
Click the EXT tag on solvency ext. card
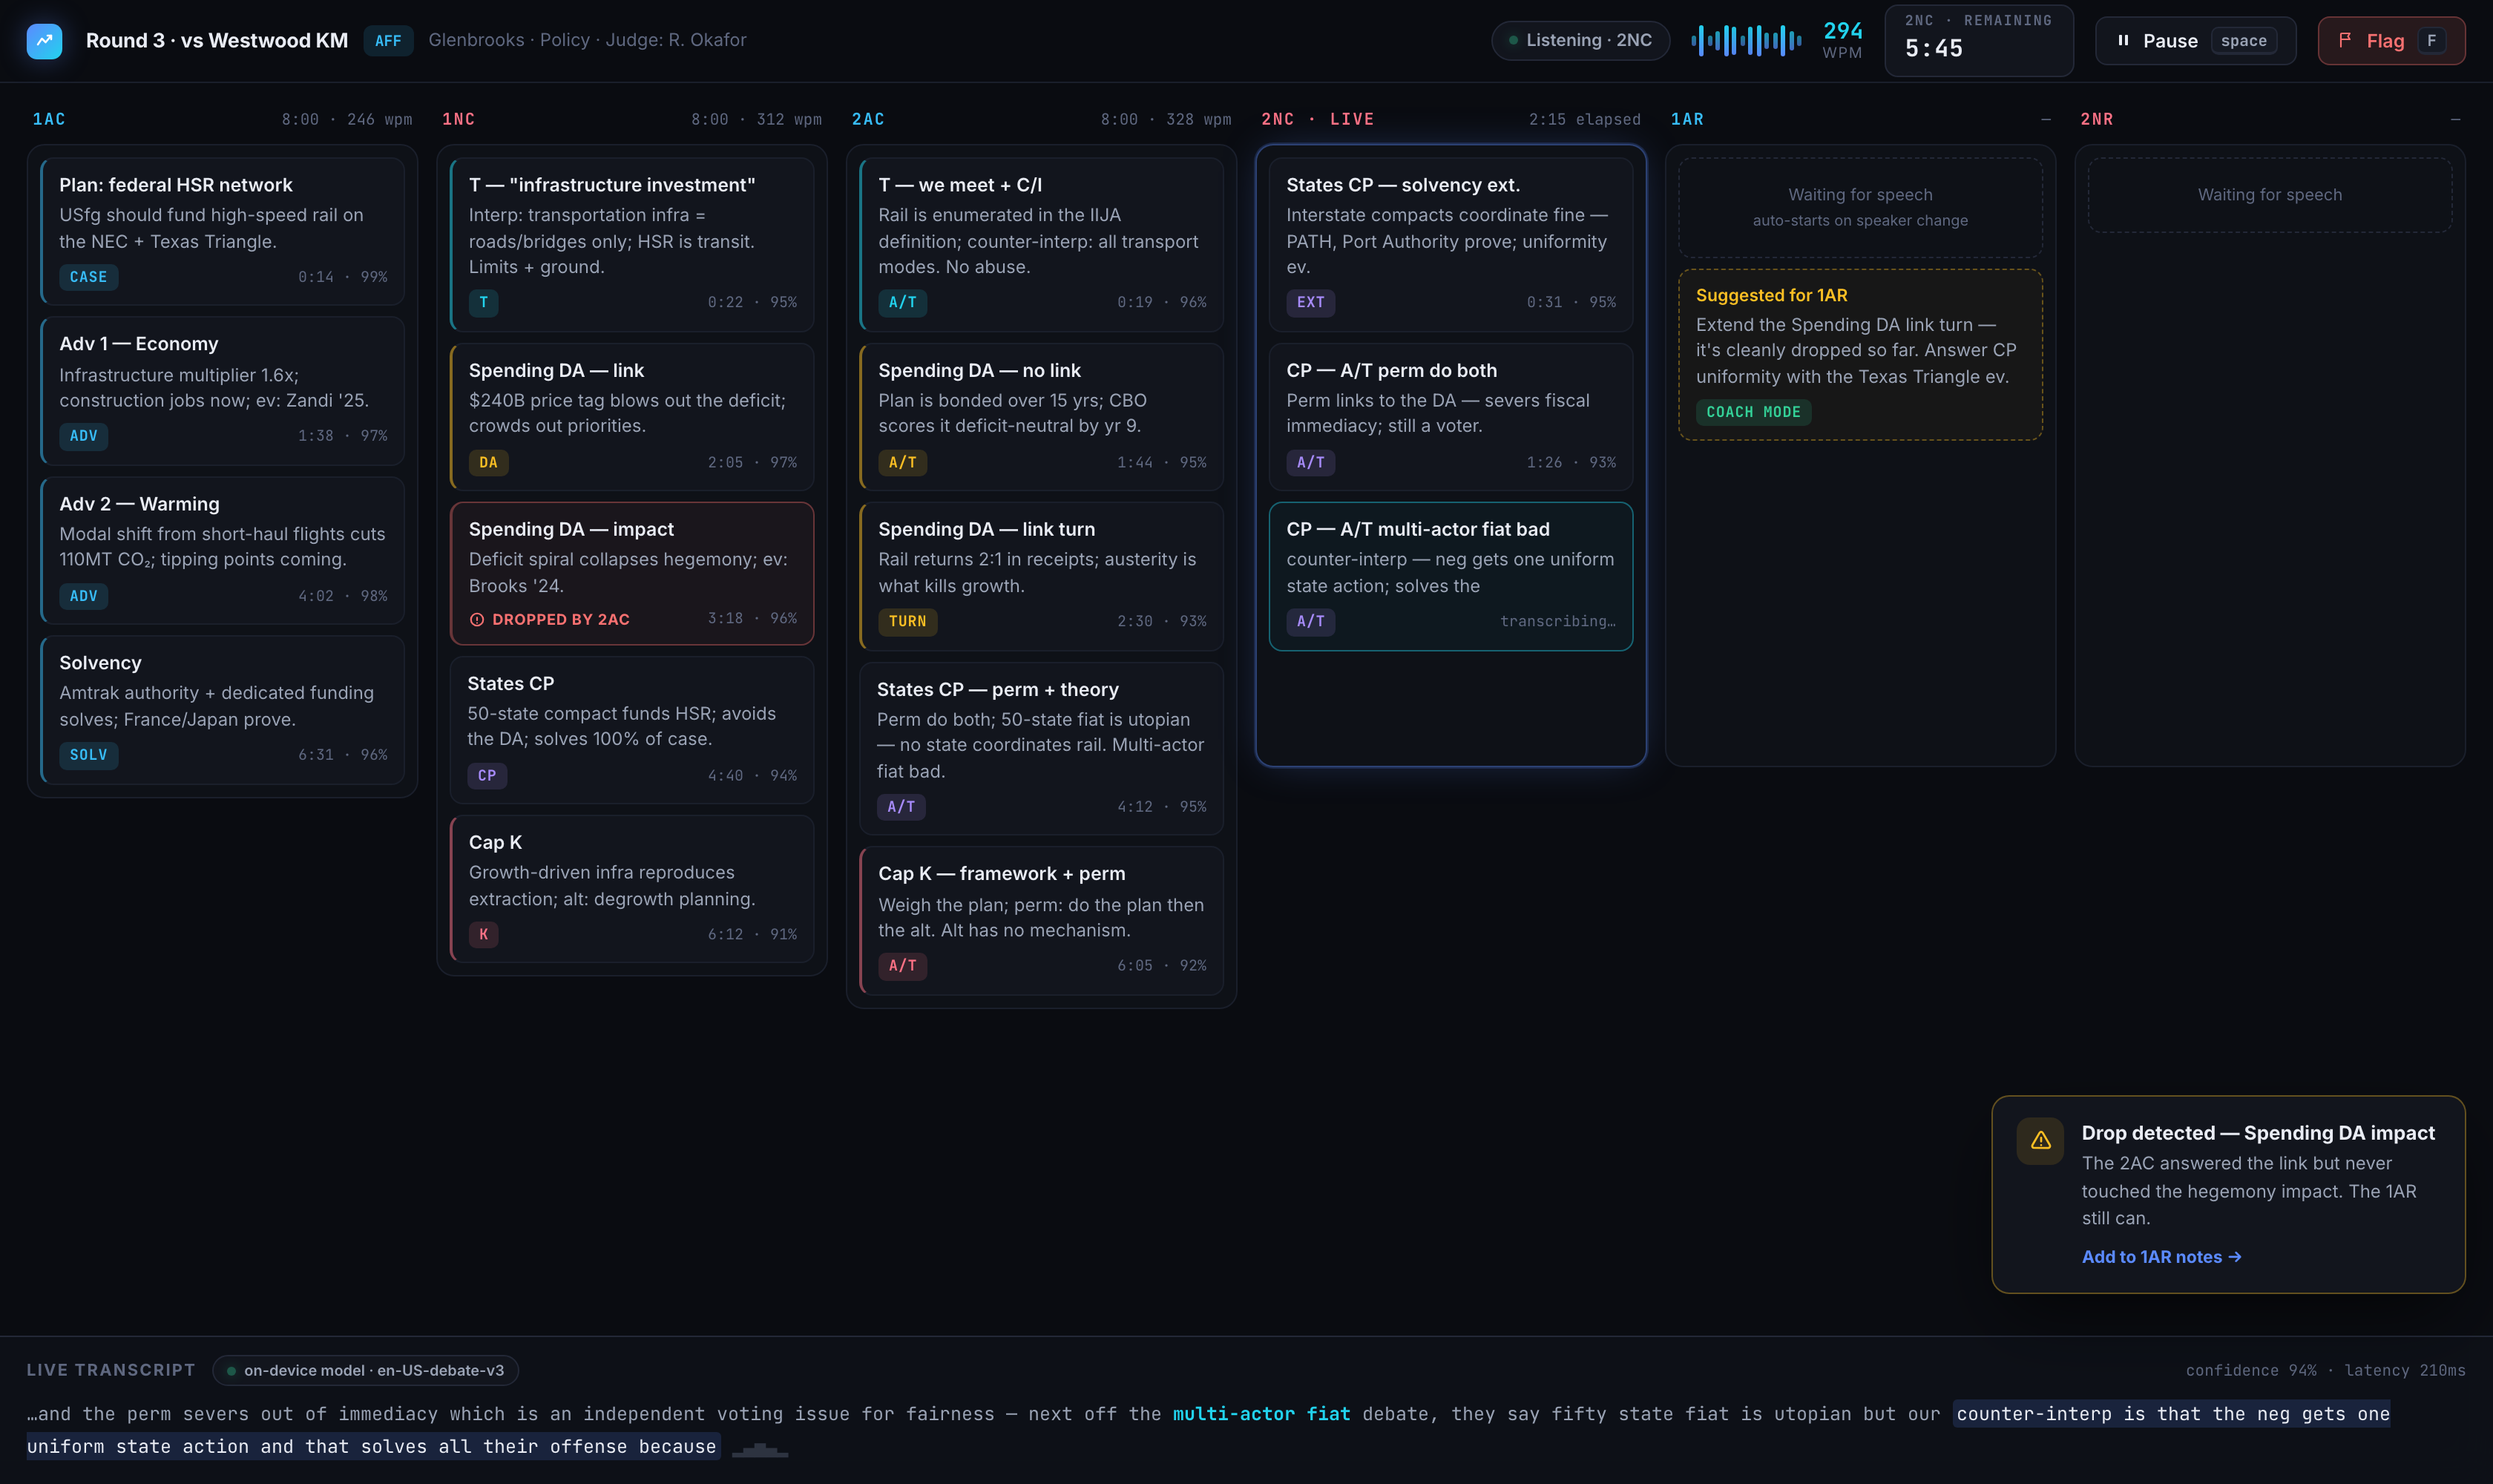tap(1310, 302)
